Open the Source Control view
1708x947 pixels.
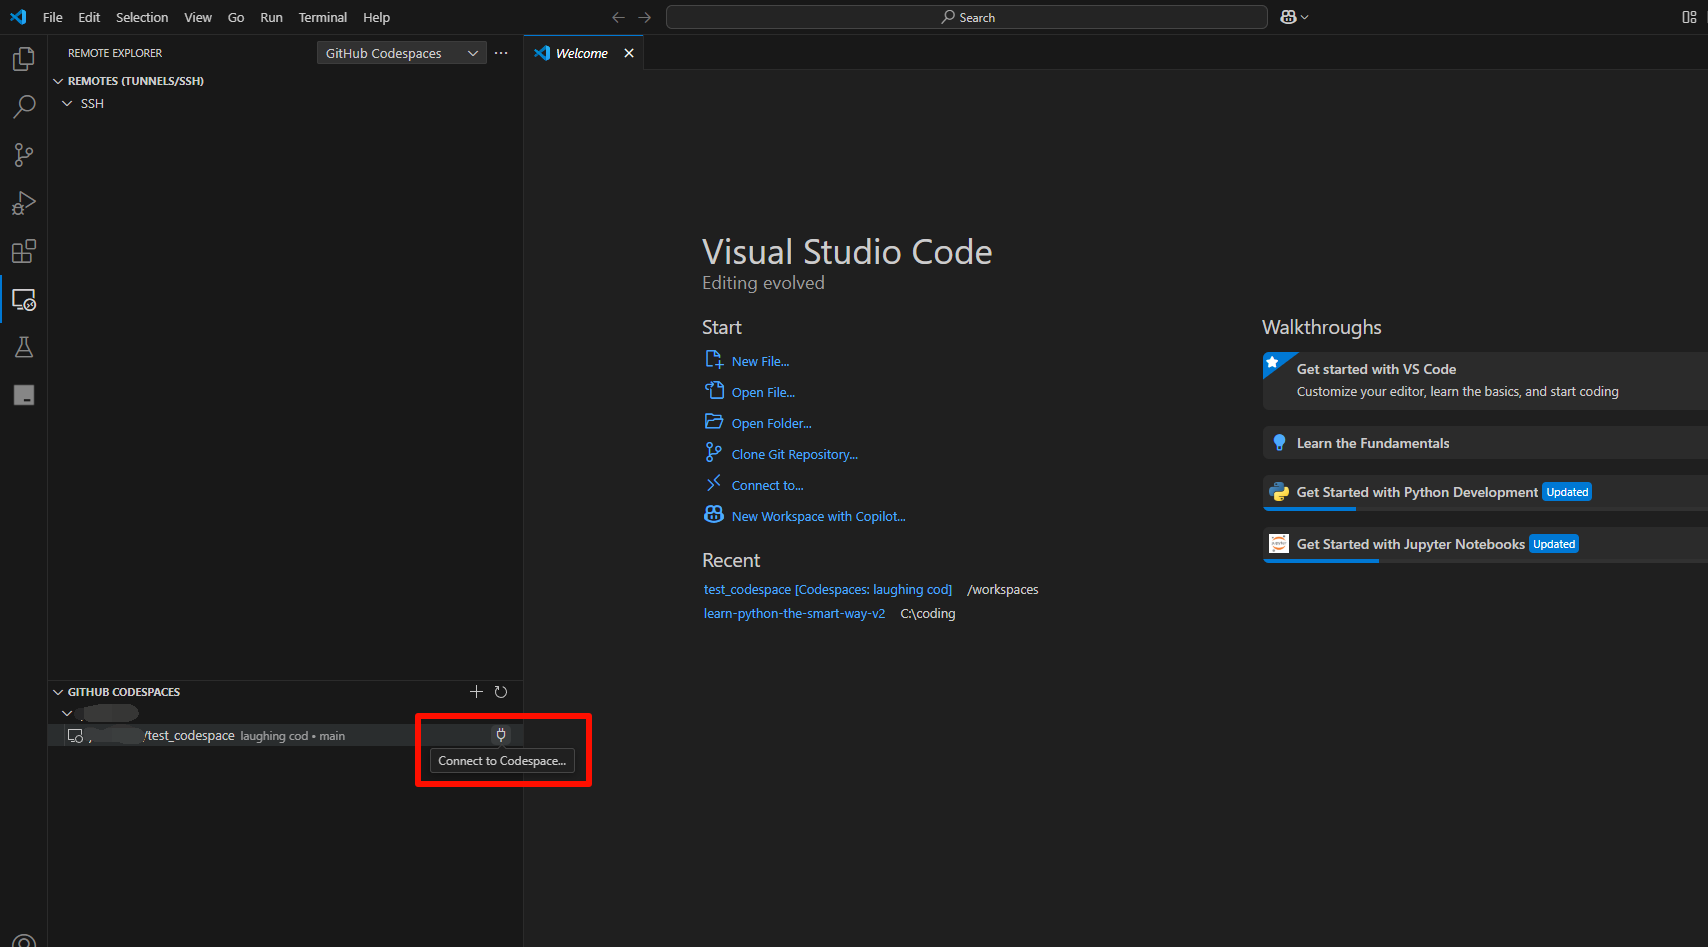coord(24,155)
